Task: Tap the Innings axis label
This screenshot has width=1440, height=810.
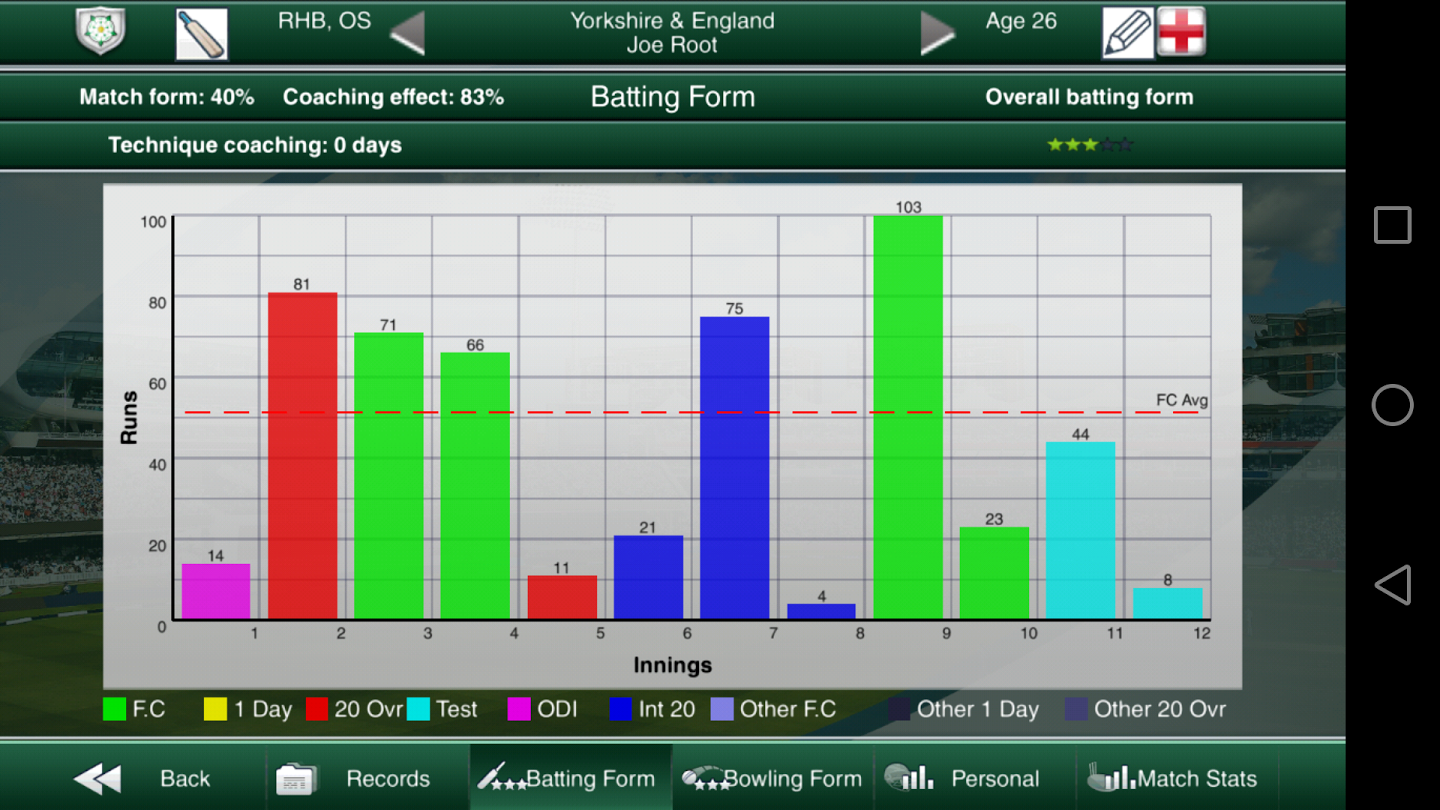Action: 673,665
